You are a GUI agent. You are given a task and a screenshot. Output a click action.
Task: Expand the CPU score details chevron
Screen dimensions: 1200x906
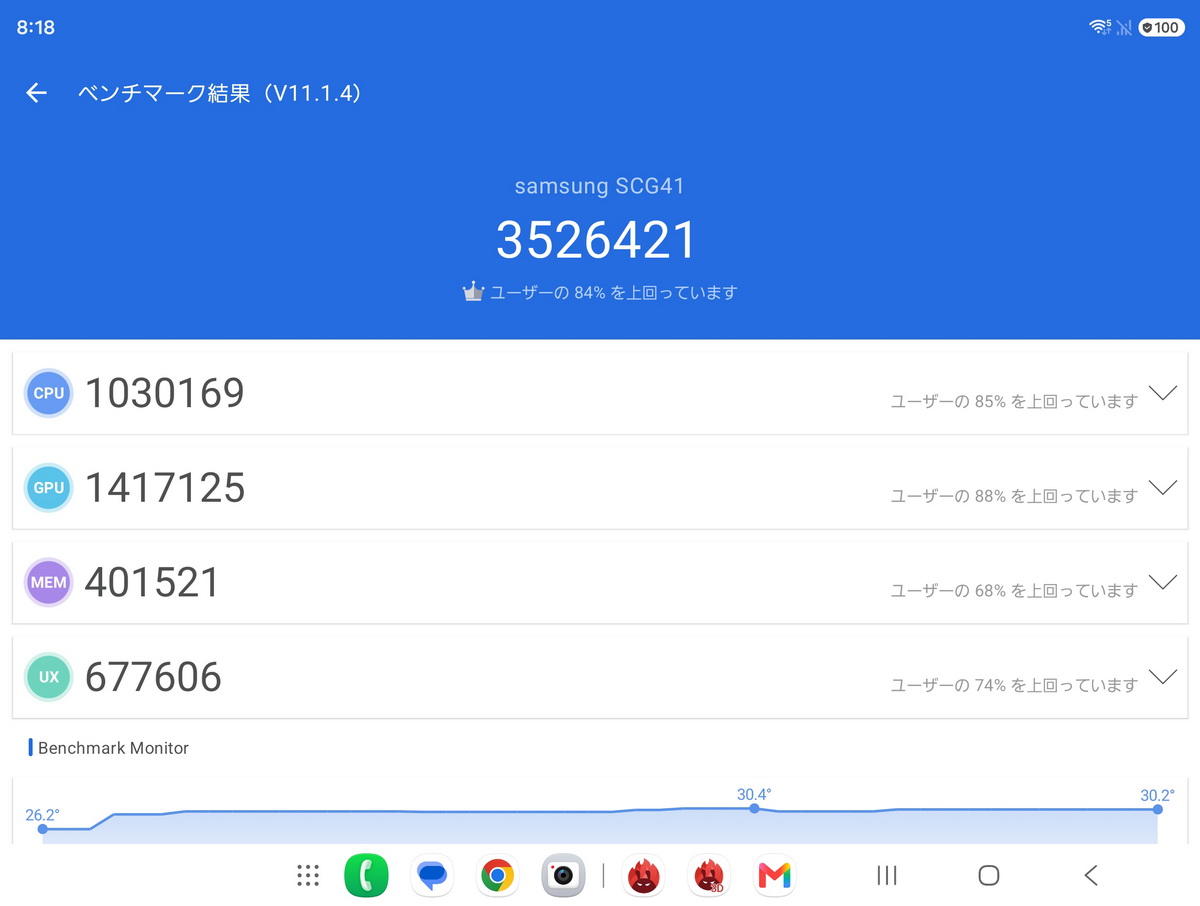pos(1162,393)
